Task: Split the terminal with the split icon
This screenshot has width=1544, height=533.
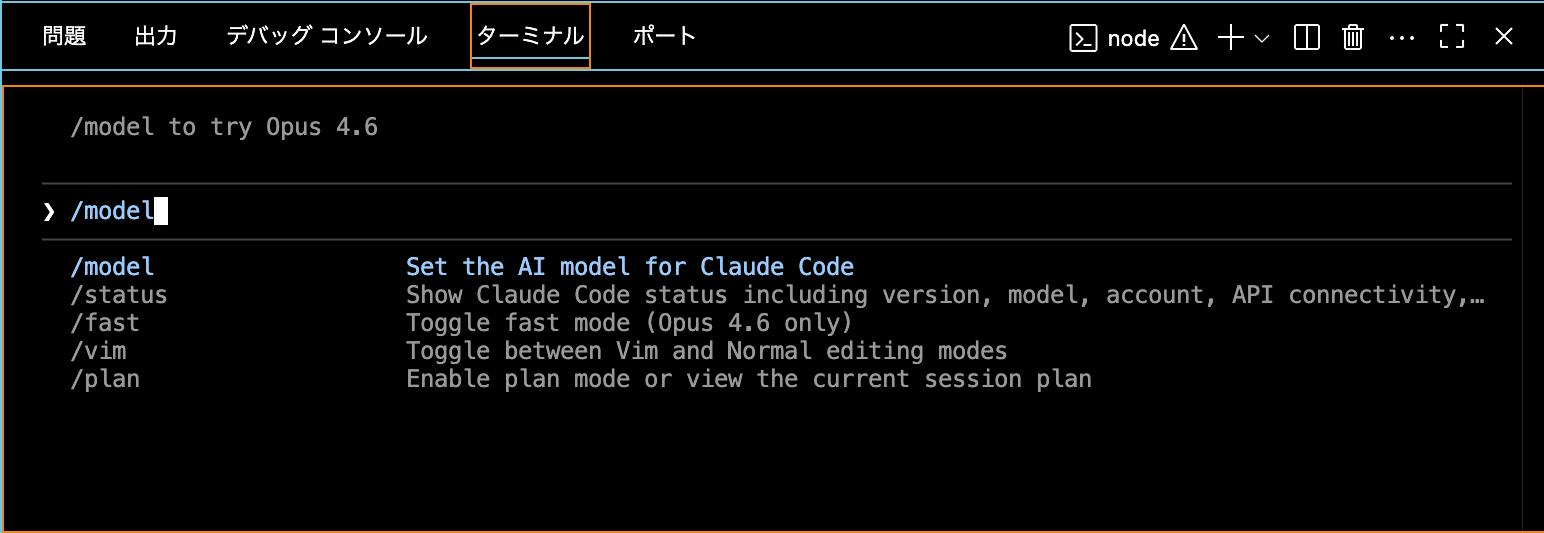Action: [1306, 38]
